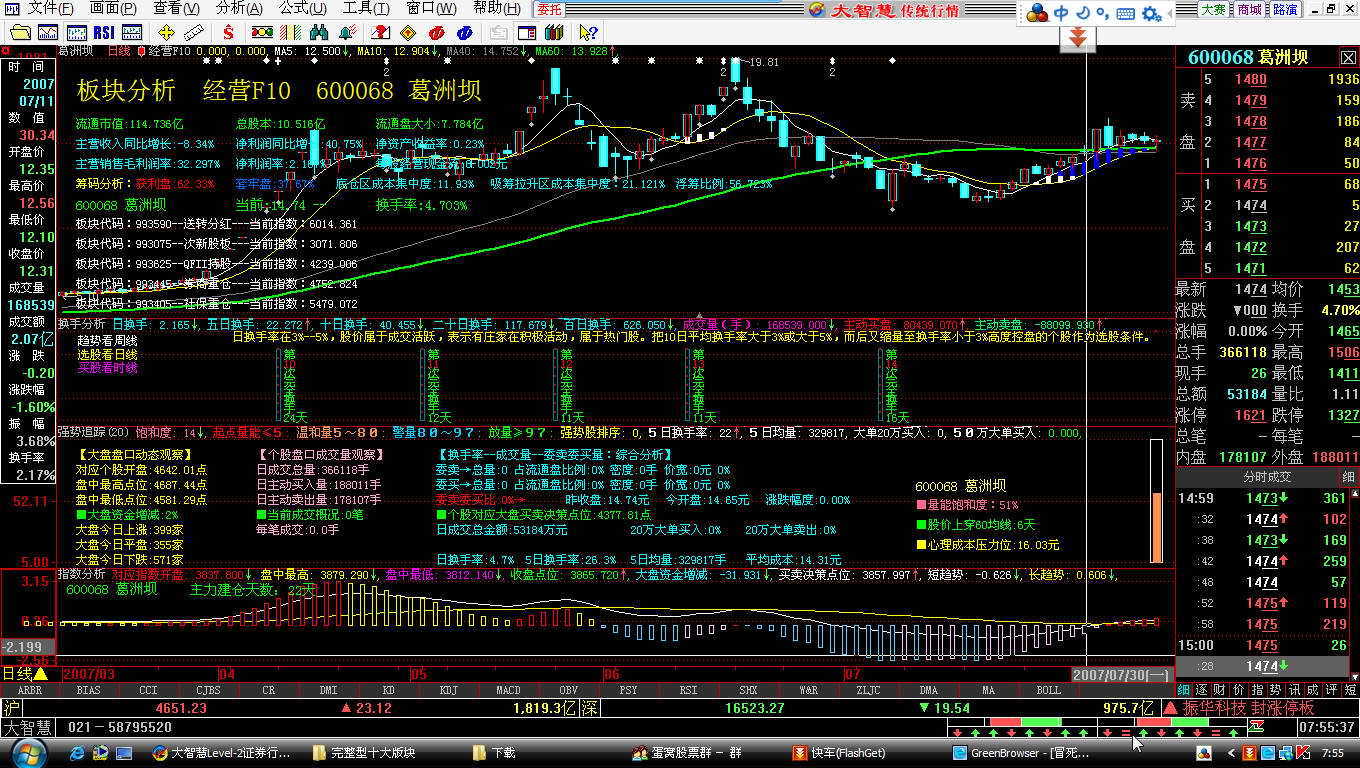This screenshot has width=1360, height=768.
Task: Open the 文件(F) menu
Action: click(x=50, y=8)
